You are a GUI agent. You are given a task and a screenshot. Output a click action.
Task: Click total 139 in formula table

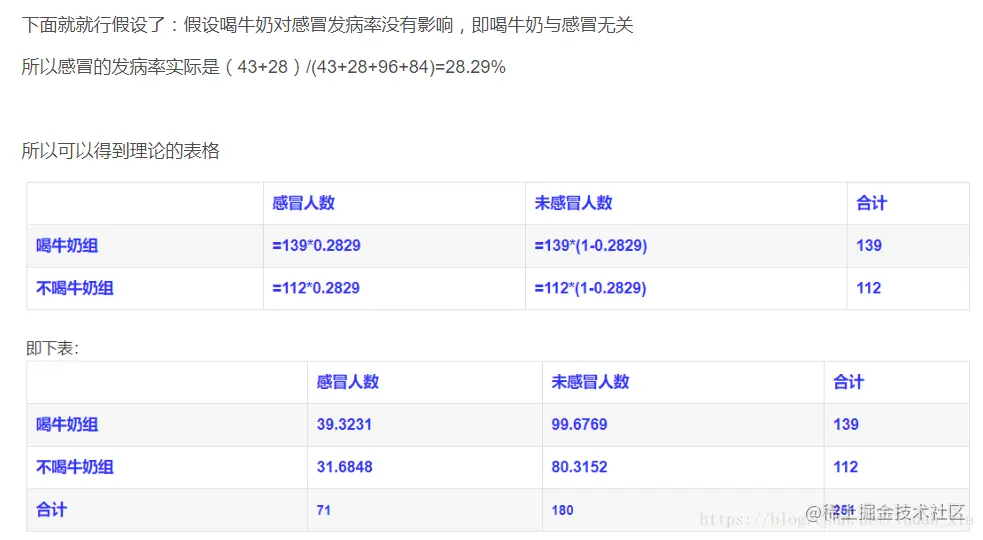(869, 246)
